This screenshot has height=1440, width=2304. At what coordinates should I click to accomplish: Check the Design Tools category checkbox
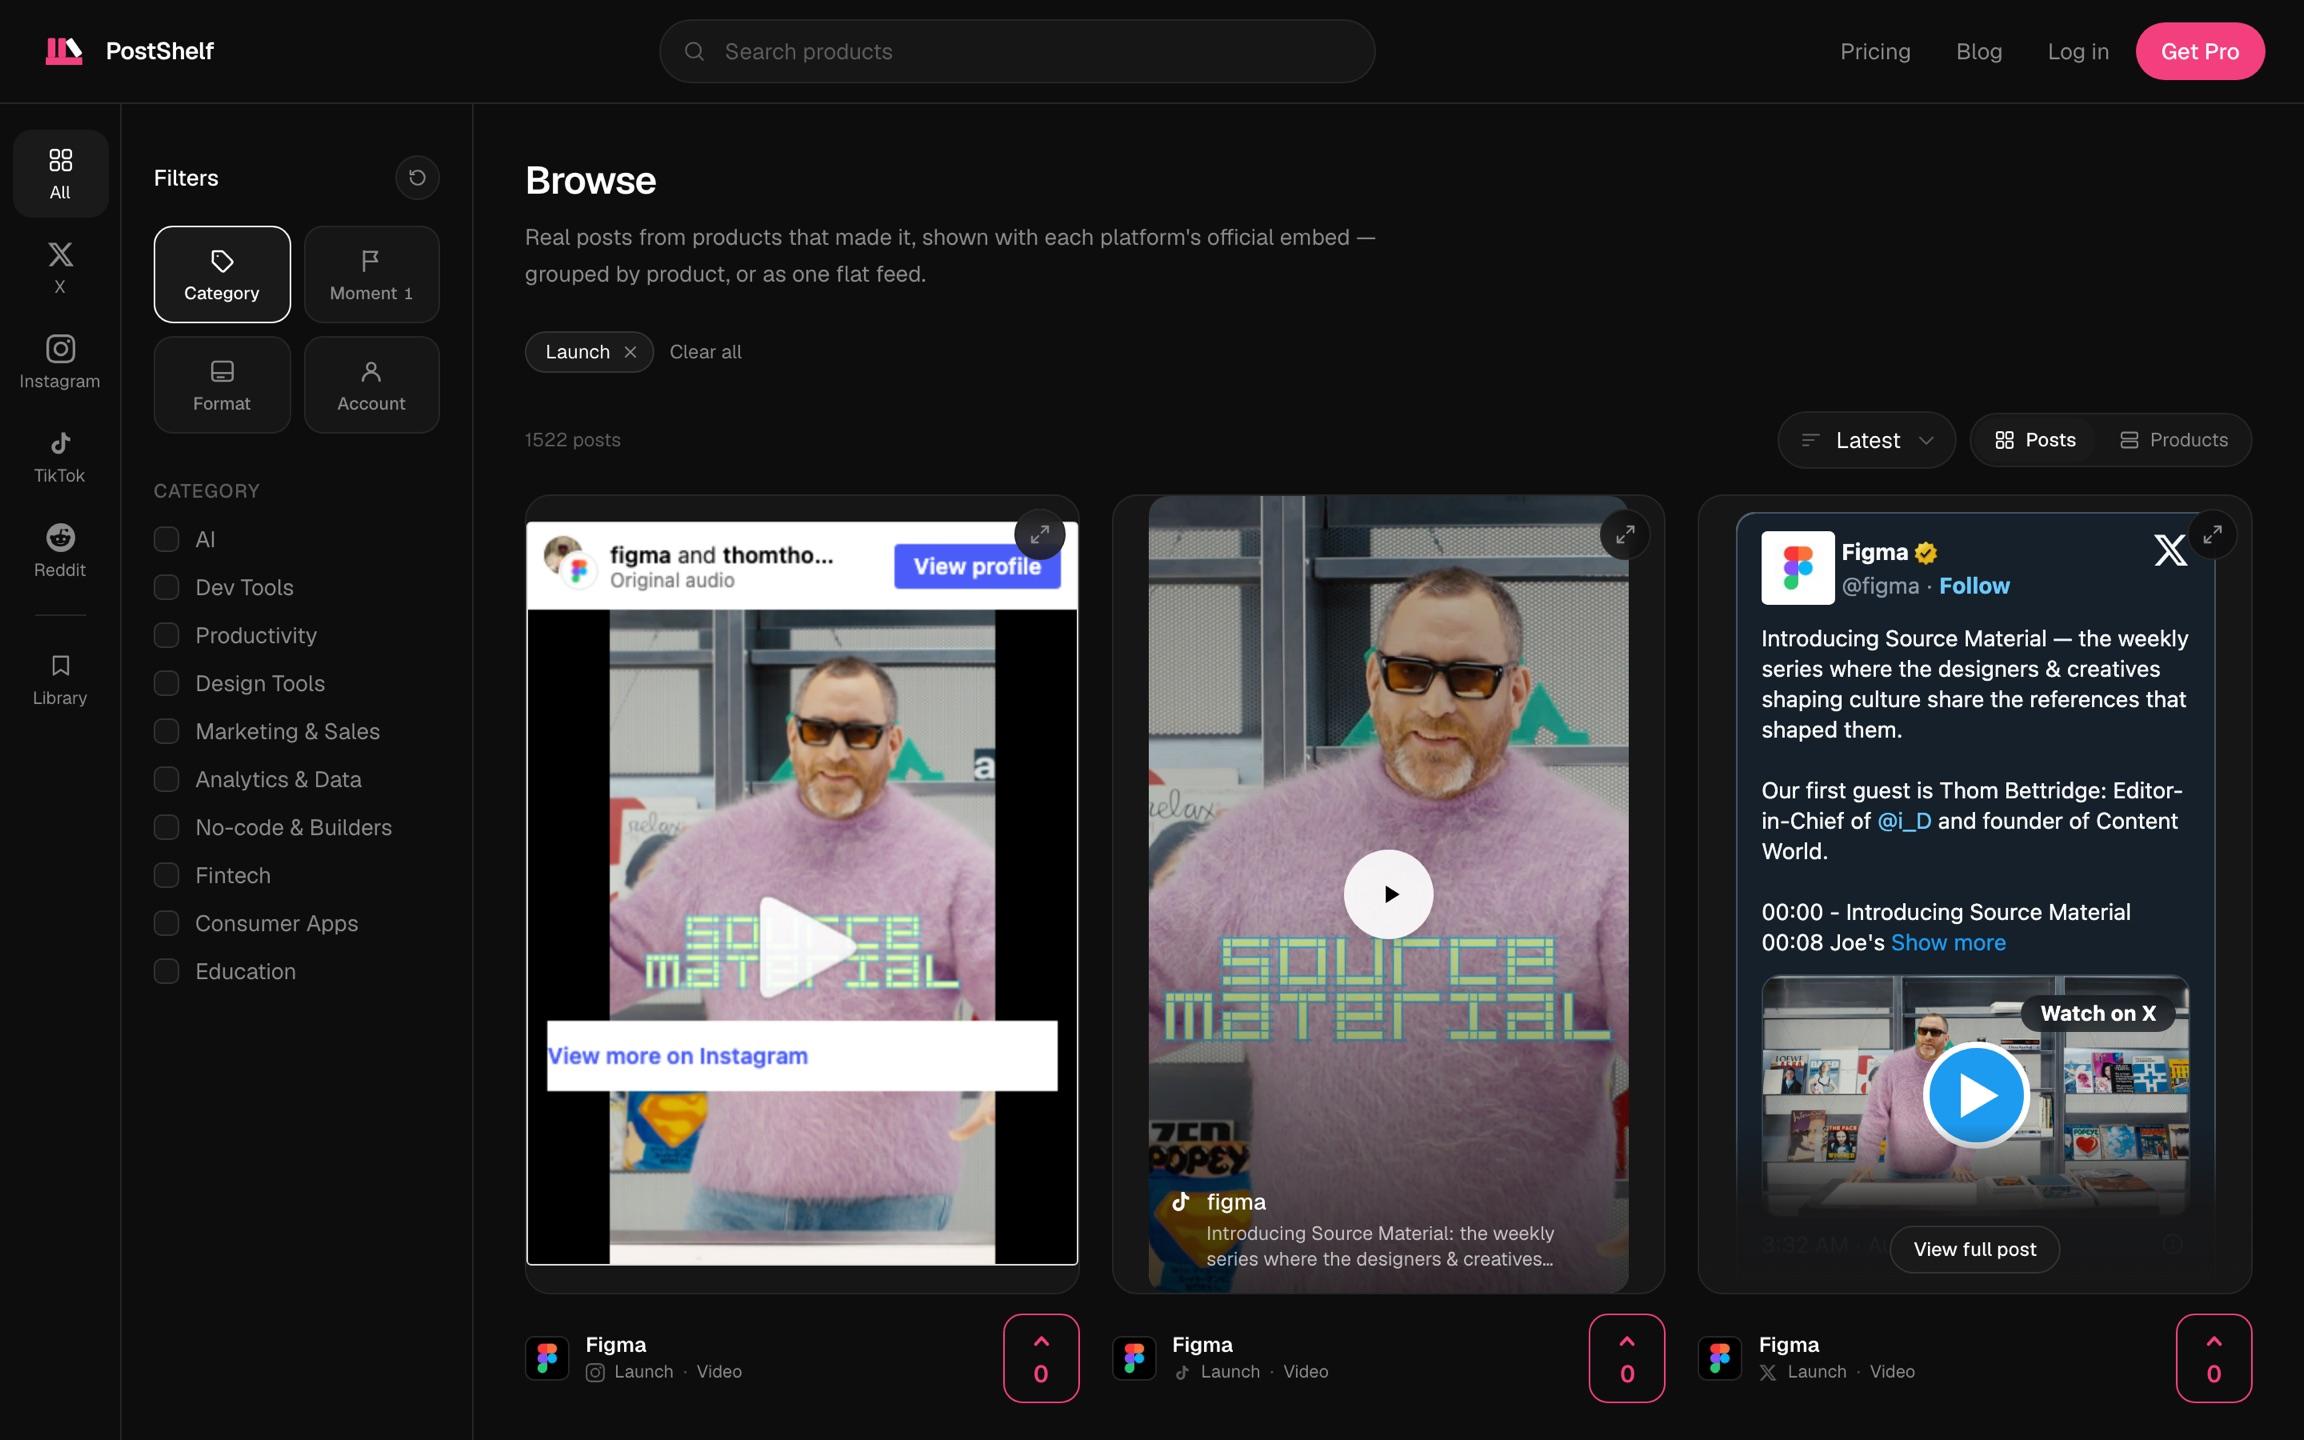click(166, 683)
